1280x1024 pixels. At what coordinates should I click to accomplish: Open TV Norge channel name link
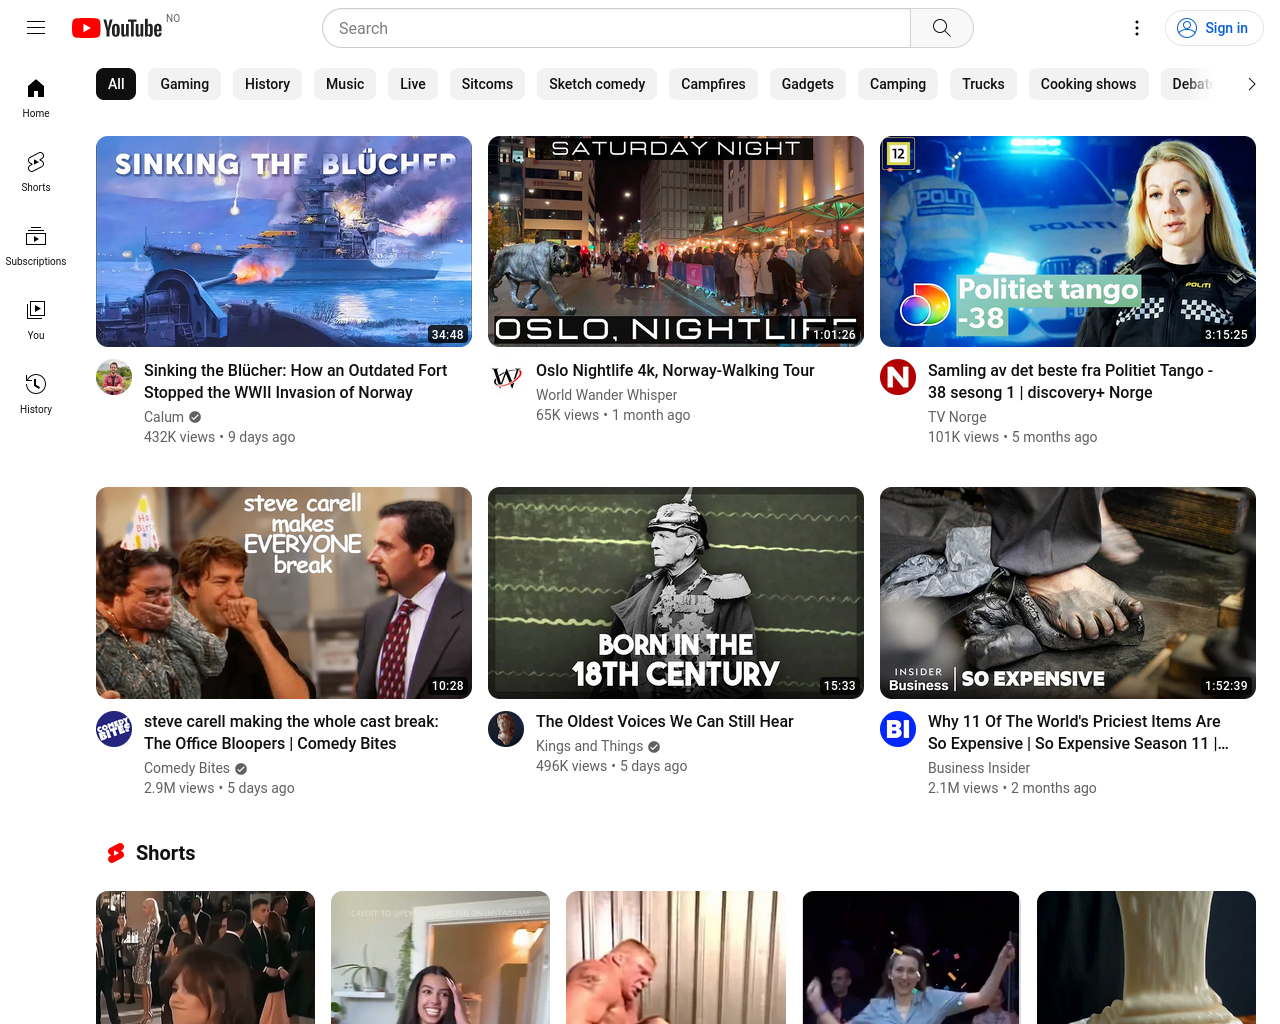(x=957, y=416)
